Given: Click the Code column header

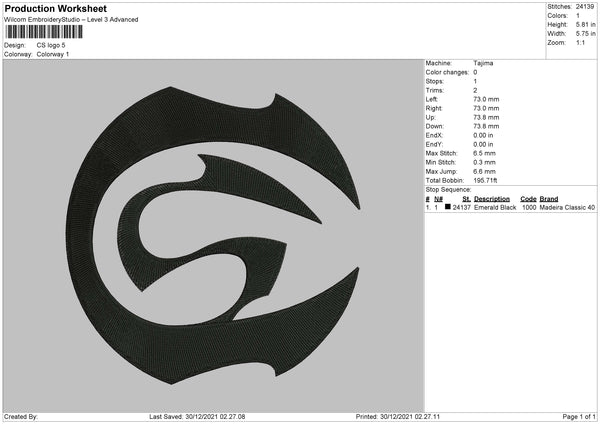Looking at the screenshot, I should 528,199.
